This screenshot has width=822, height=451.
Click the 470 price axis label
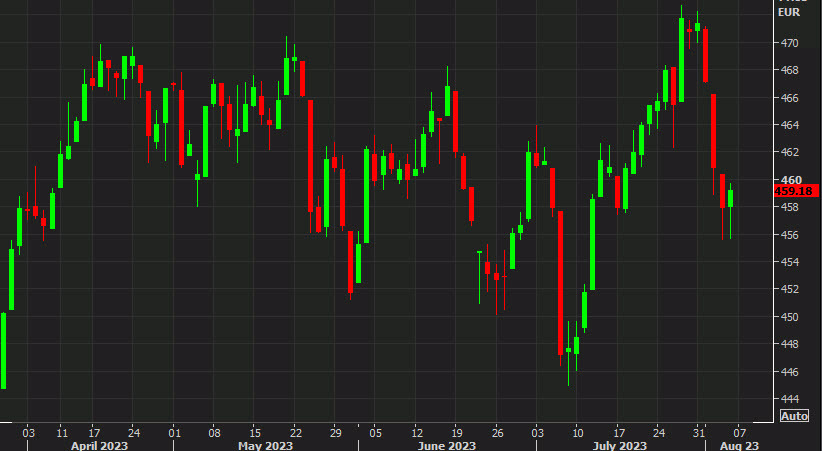(x=788, y=43)
